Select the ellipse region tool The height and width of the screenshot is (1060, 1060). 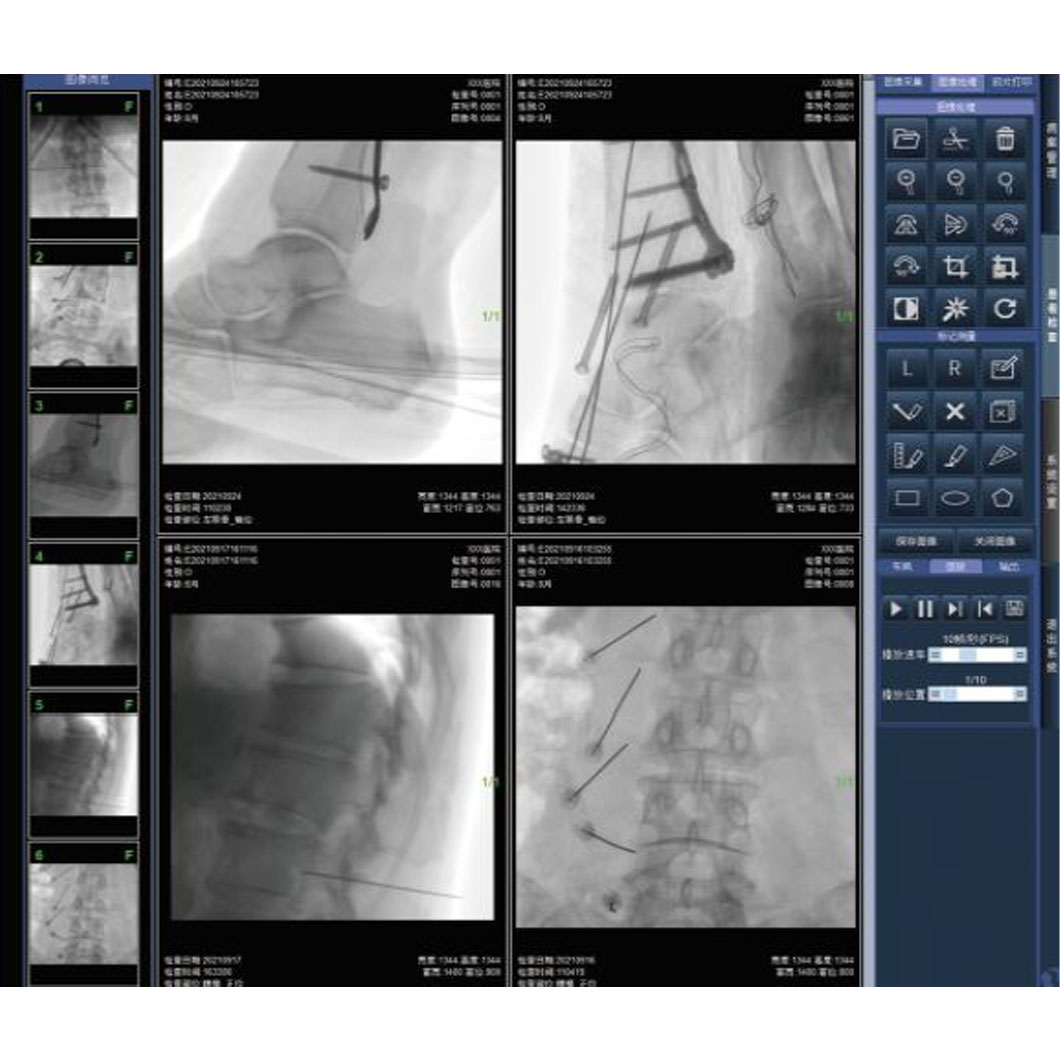point(955,497)
